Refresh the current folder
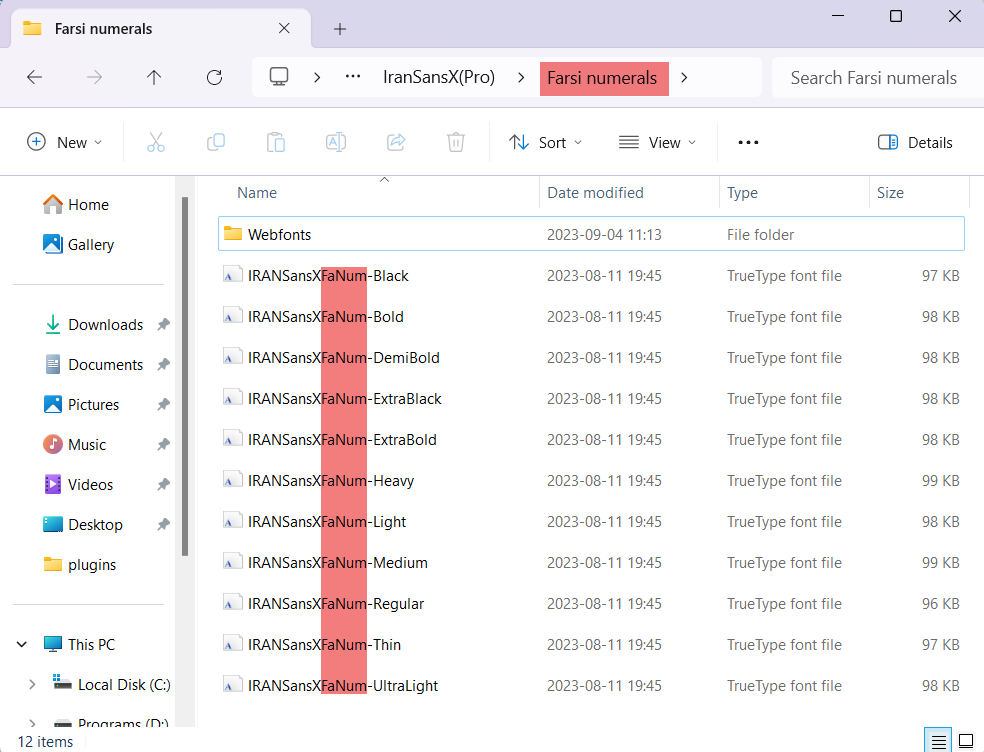Viewport: 984px width, 752px height. tap(215, 78)
